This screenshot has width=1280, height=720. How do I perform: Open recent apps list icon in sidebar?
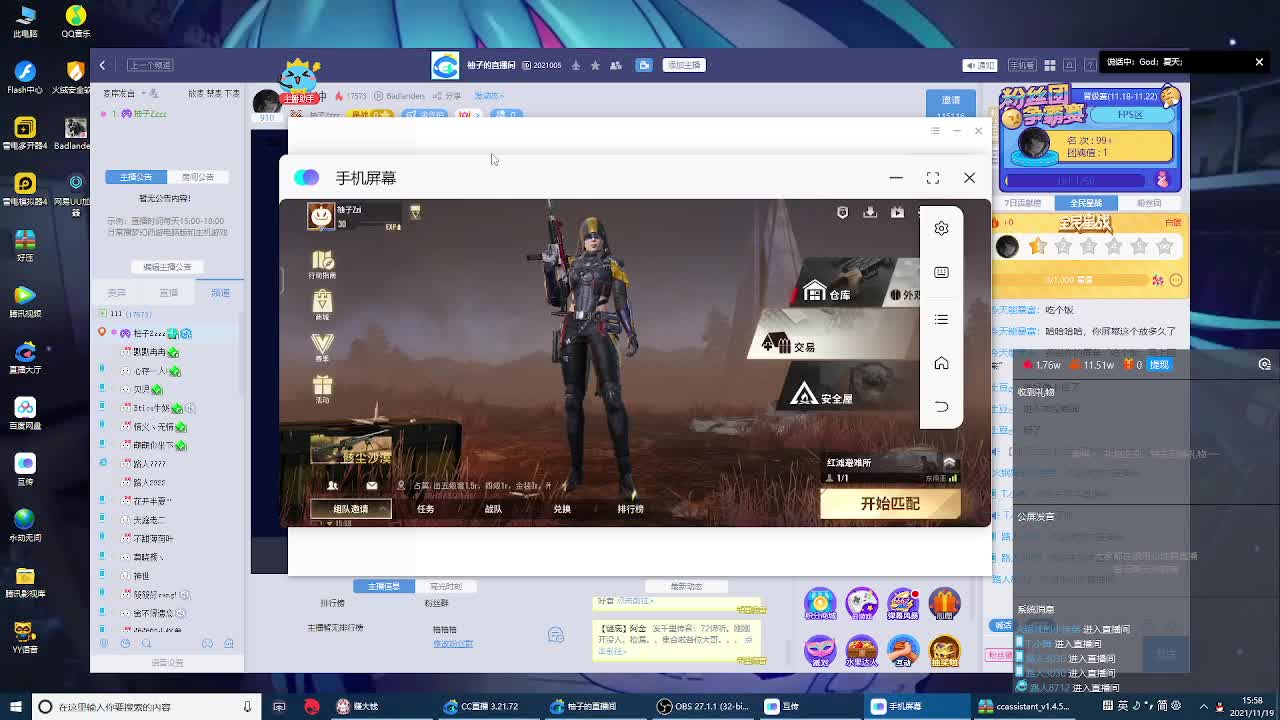tap(941, 319)
